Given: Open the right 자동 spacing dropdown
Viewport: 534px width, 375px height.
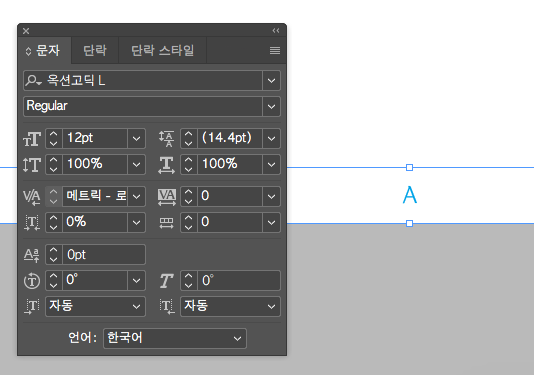Looking at the screenshot, I should click(230, 306).
